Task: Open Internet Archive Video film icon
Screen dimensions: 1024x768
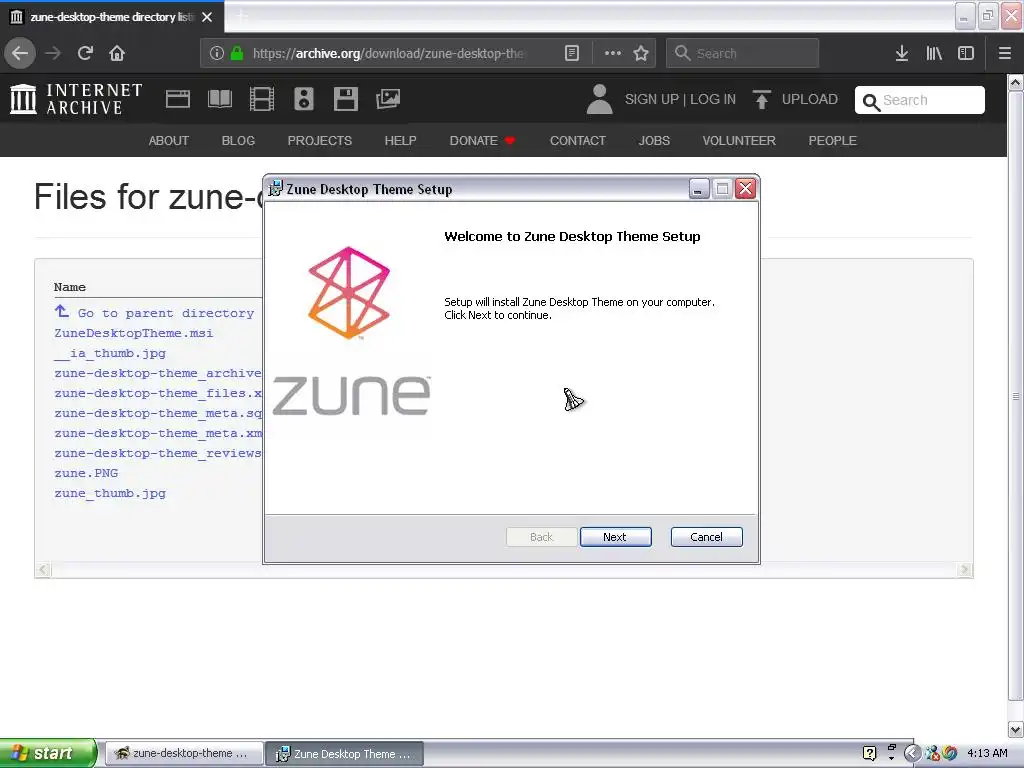Action: 262,99
